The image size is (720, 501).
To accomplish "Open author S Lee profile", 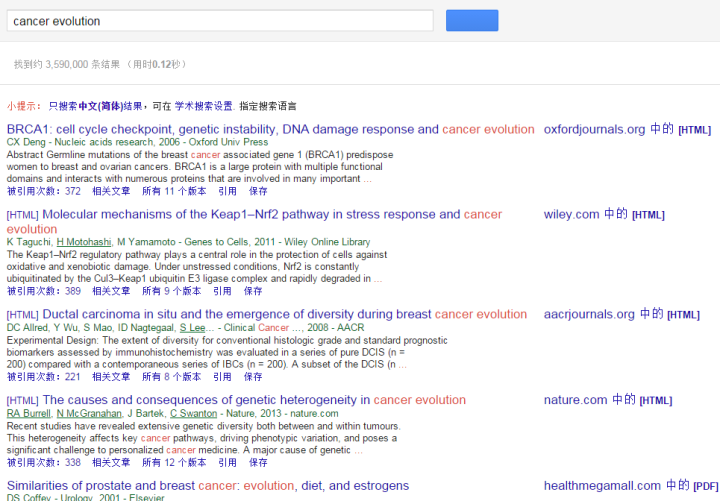I will [192, 328].
